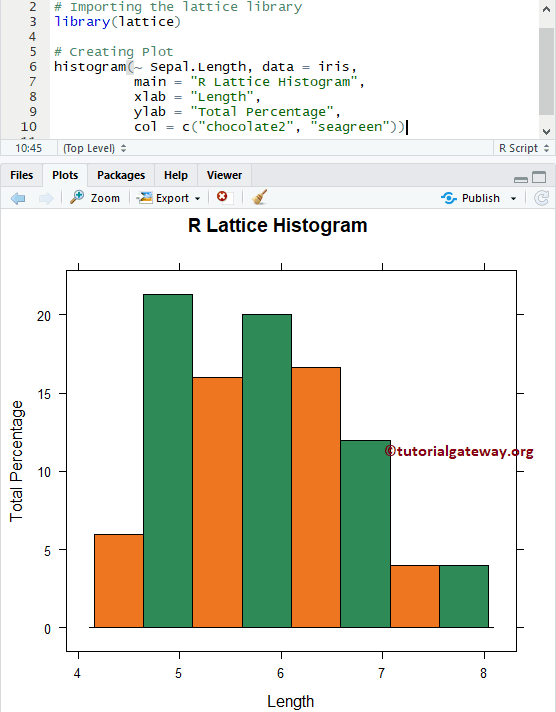Click the tallest green bar near 5

[x=168, y=461]
